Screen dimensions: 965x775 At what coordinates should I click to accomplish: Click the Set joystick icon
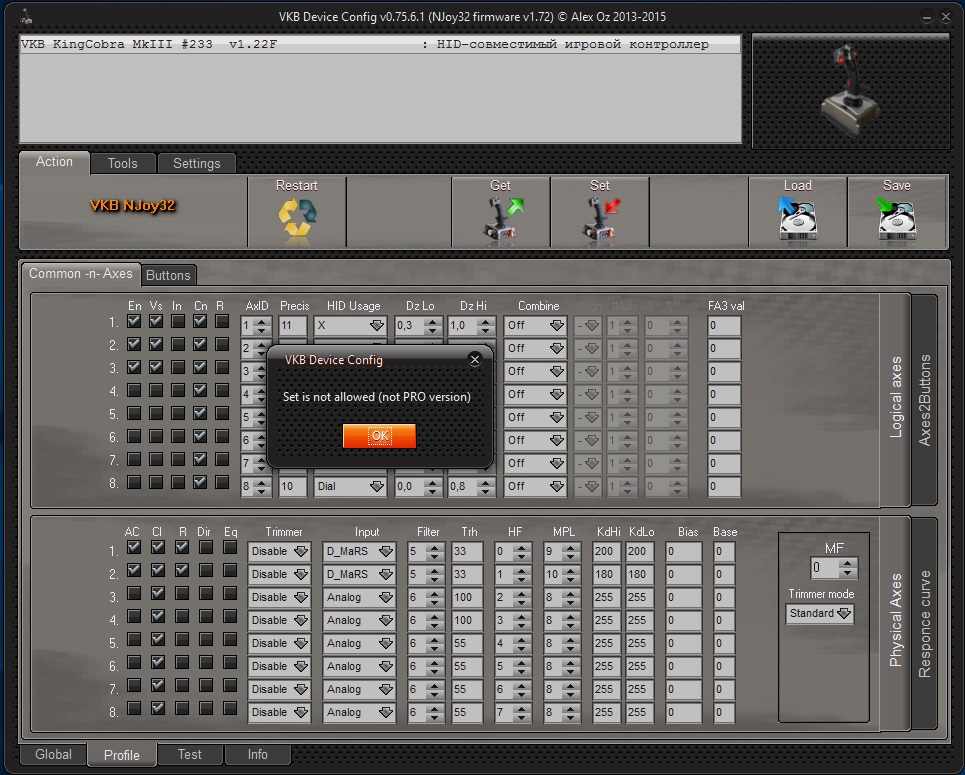point(599,220)
